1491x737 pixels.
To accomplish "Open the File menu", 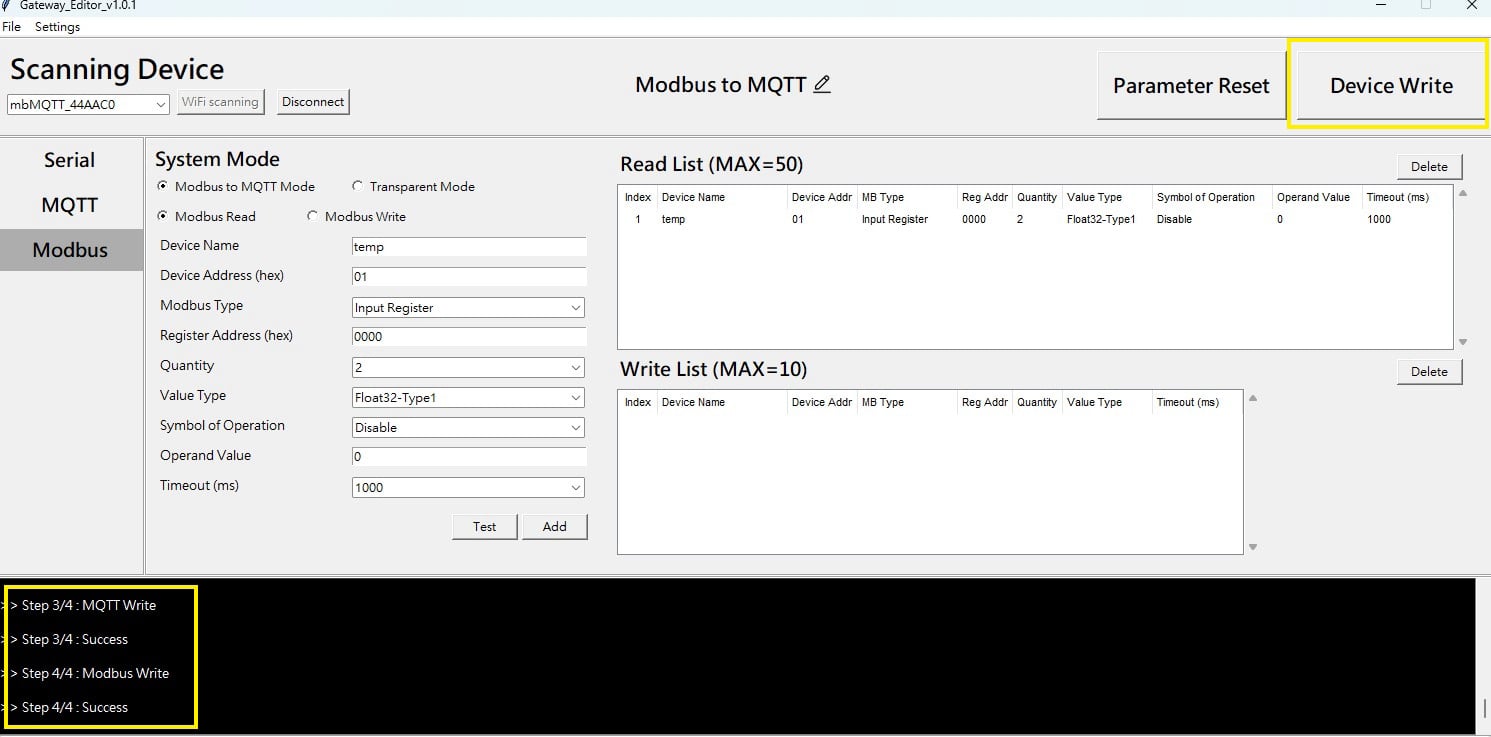I will [11, 27].
